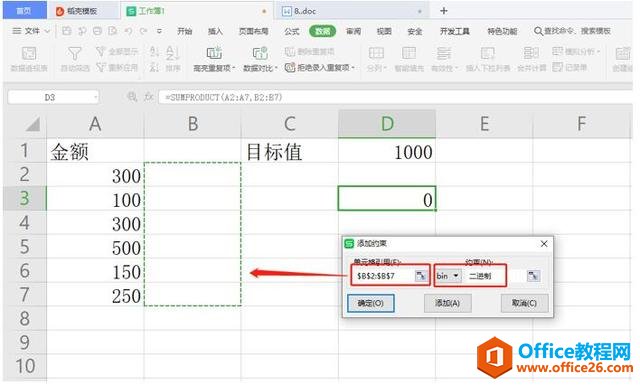This screenshot has width=640, height=385.
Task: Switch to the 视图 ribbon tab
Action: click(x=384, y=31)
